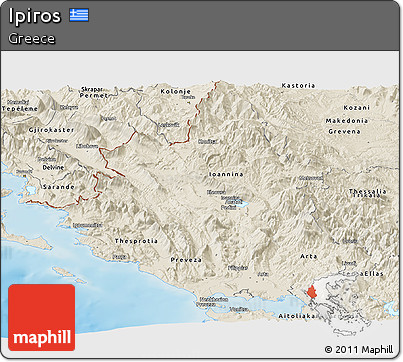Screen dimensions: 403x362
Task: Click the Preveza map label
Action: 186,260
